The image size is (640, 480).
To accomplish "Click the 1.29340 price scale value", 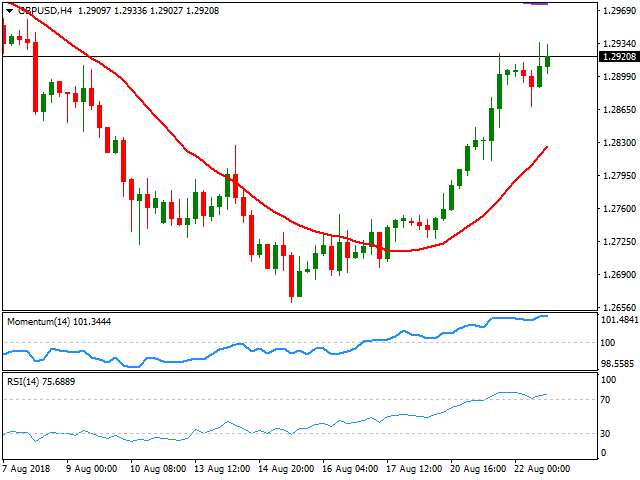I will pyautogui.click(x=620, y=43).
